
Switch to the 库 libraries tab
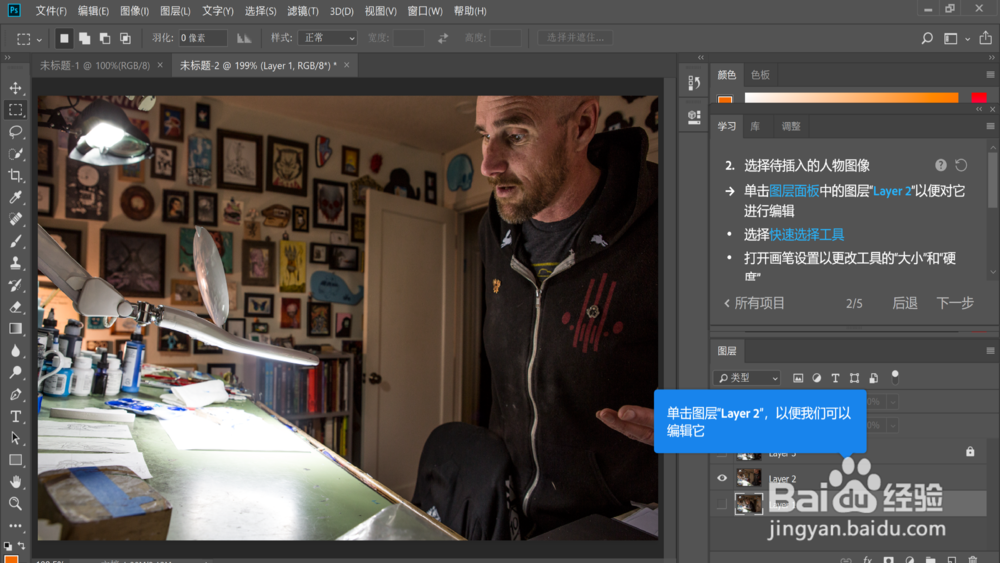click(755, 126)
